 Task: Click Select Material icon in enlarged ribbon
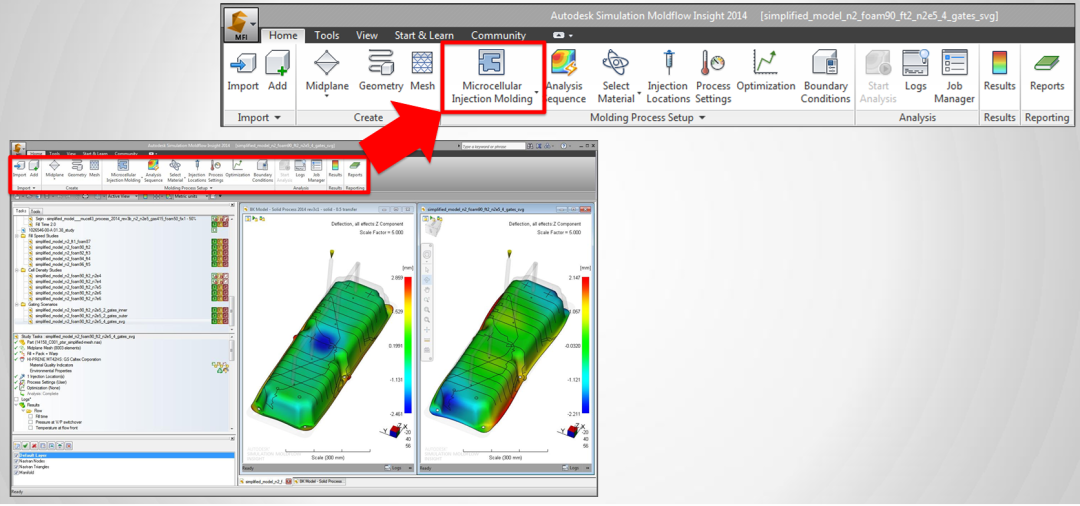point(615,62)
